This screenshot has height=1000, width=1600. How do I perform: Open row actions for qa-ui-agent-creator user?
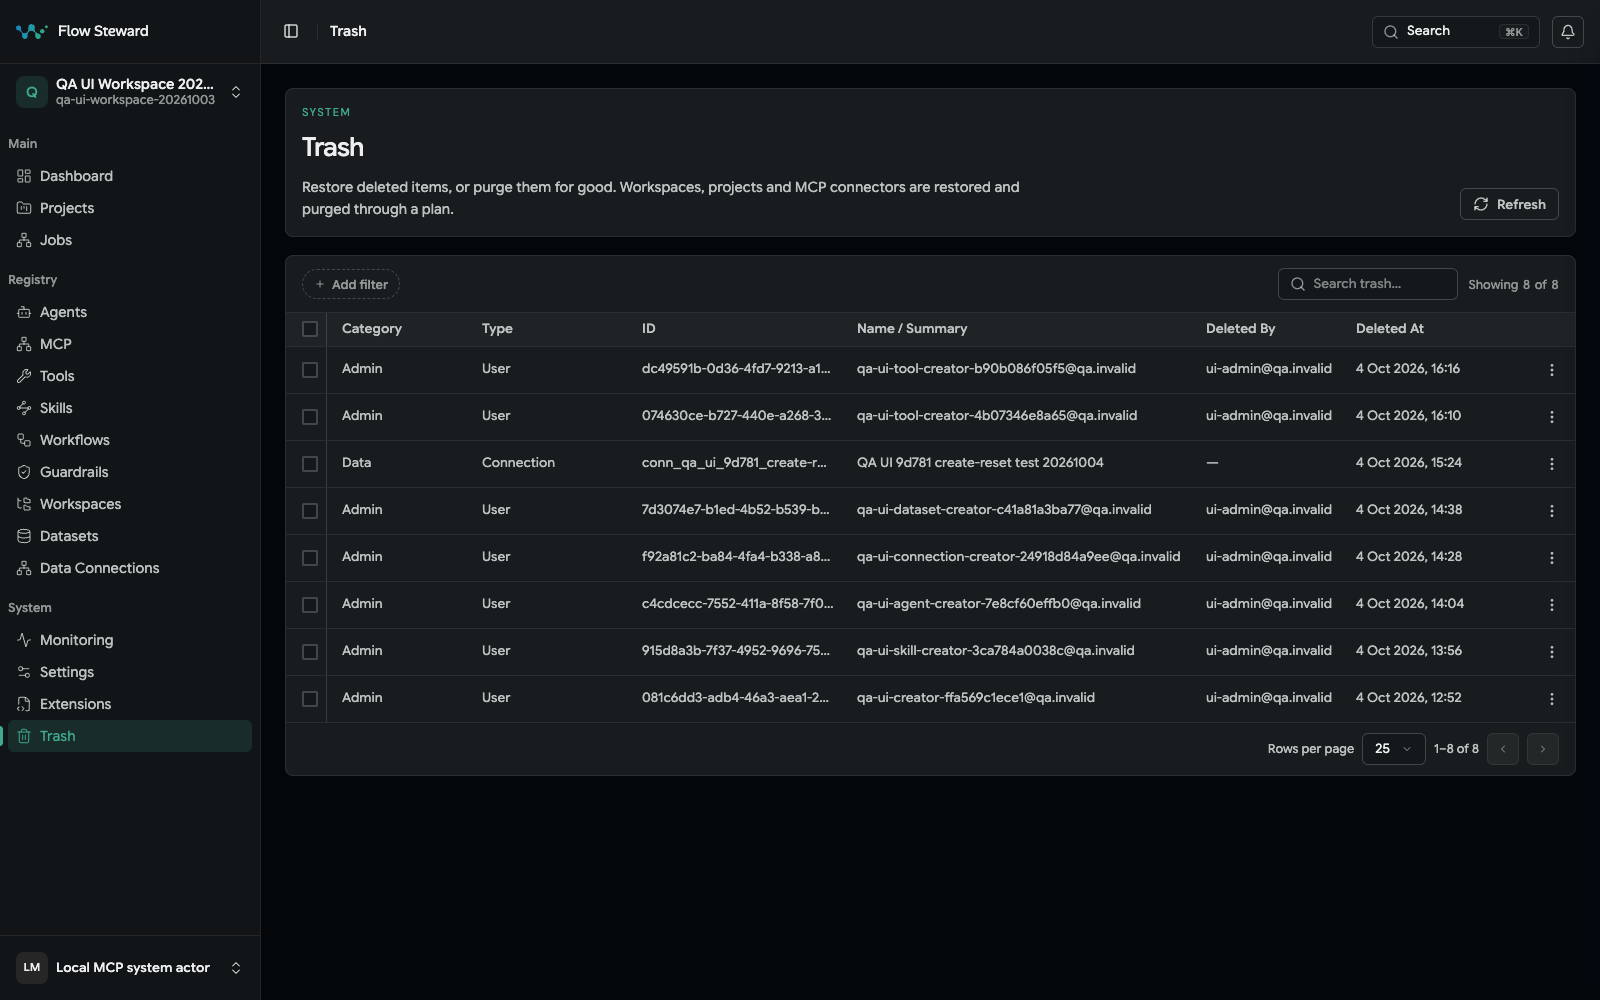(x=1552, y=605)
